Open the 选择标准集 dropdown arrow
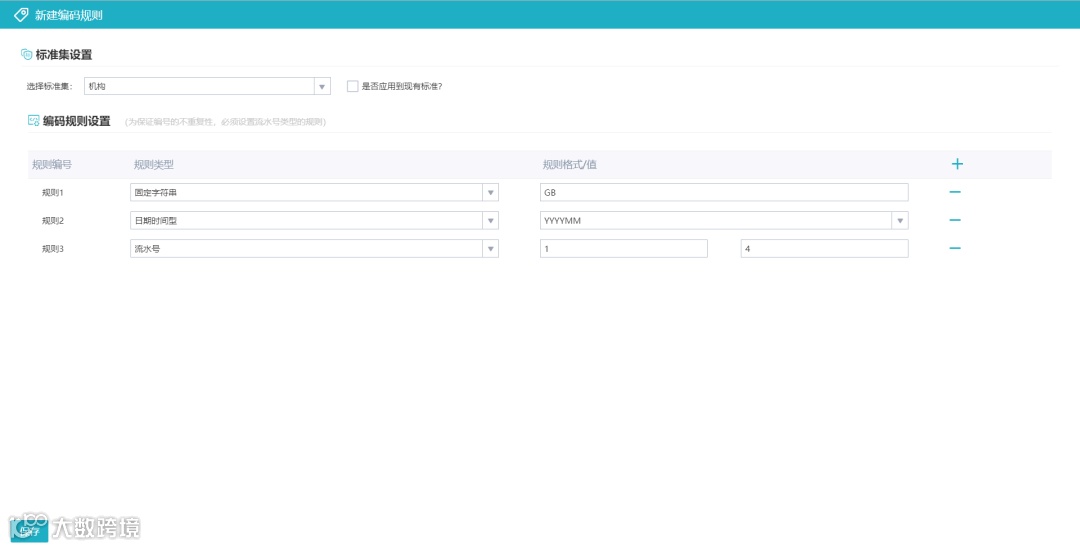Viewport: 1080px width, 547px height. coord(322,86)
